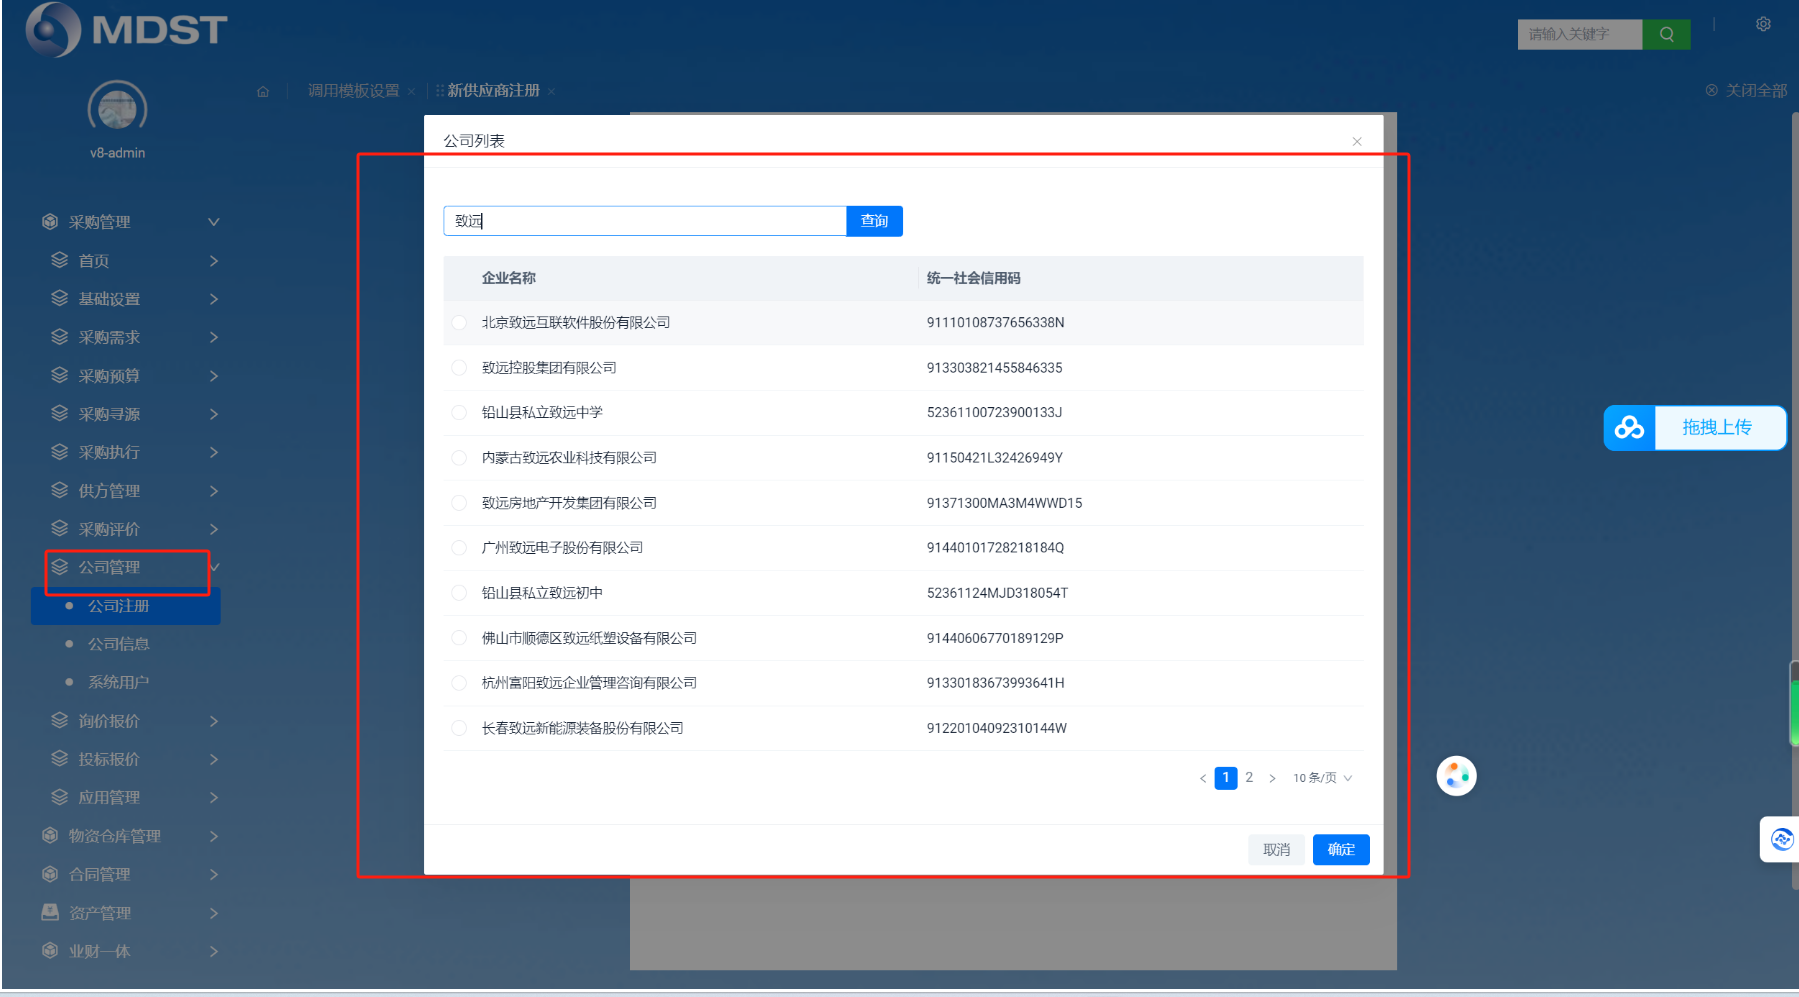Click the 询价报价 layers icon

(x=60, y=720)
